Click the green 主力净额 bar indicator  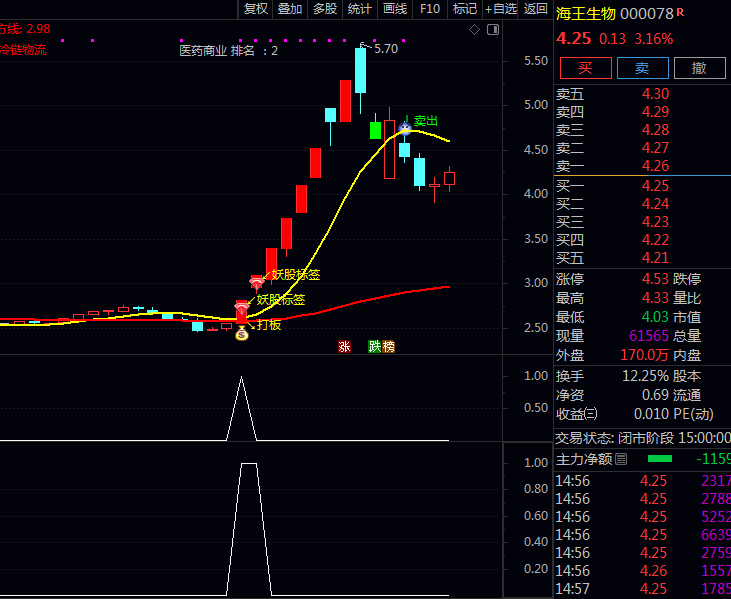click(x=660, y=459)
